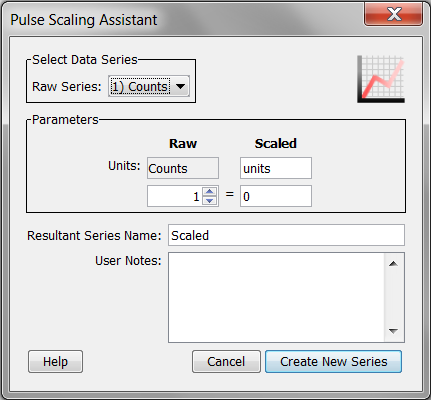Click User Notes scrollbar down arrow
Screen dimensions: 431x400
pos(393,331)
